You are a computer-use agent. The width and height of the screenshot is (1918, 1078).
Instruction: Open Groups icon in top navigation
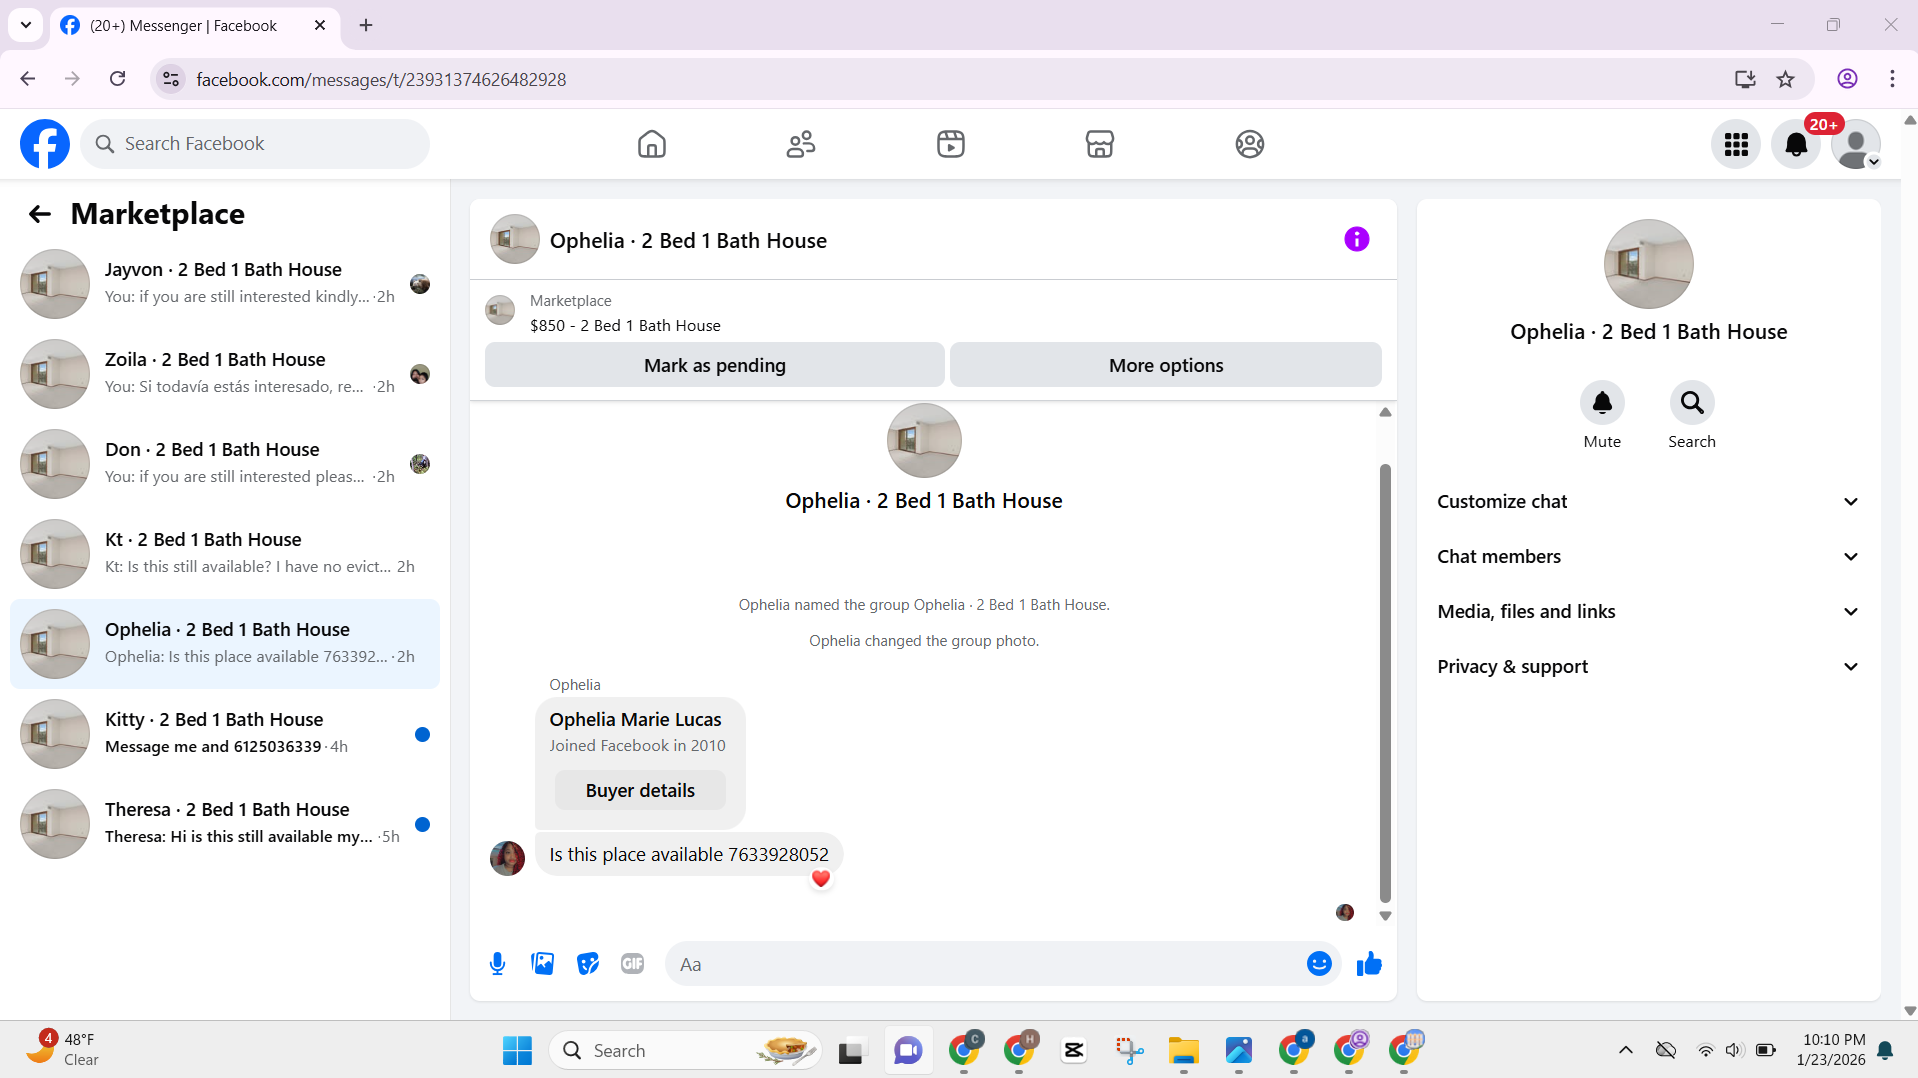(1250, 144)
